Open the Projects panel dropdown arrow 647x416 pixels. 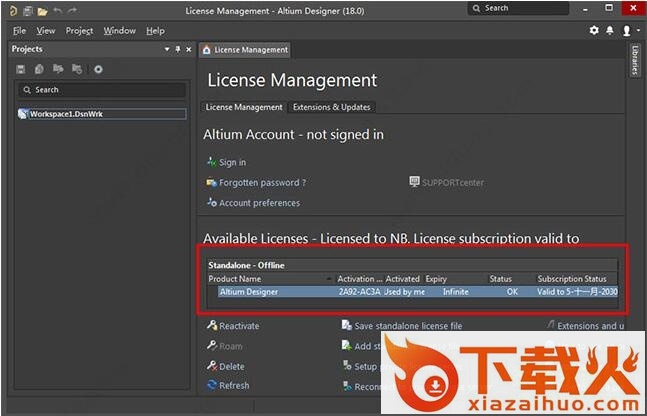point(167,49)
